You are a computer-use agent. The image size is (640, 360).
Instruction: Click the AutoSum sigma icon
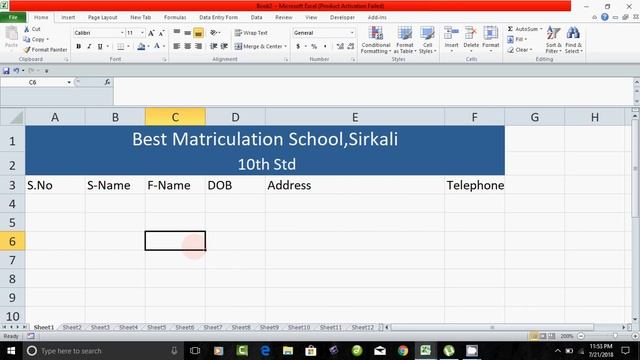[x=510, y=29]
